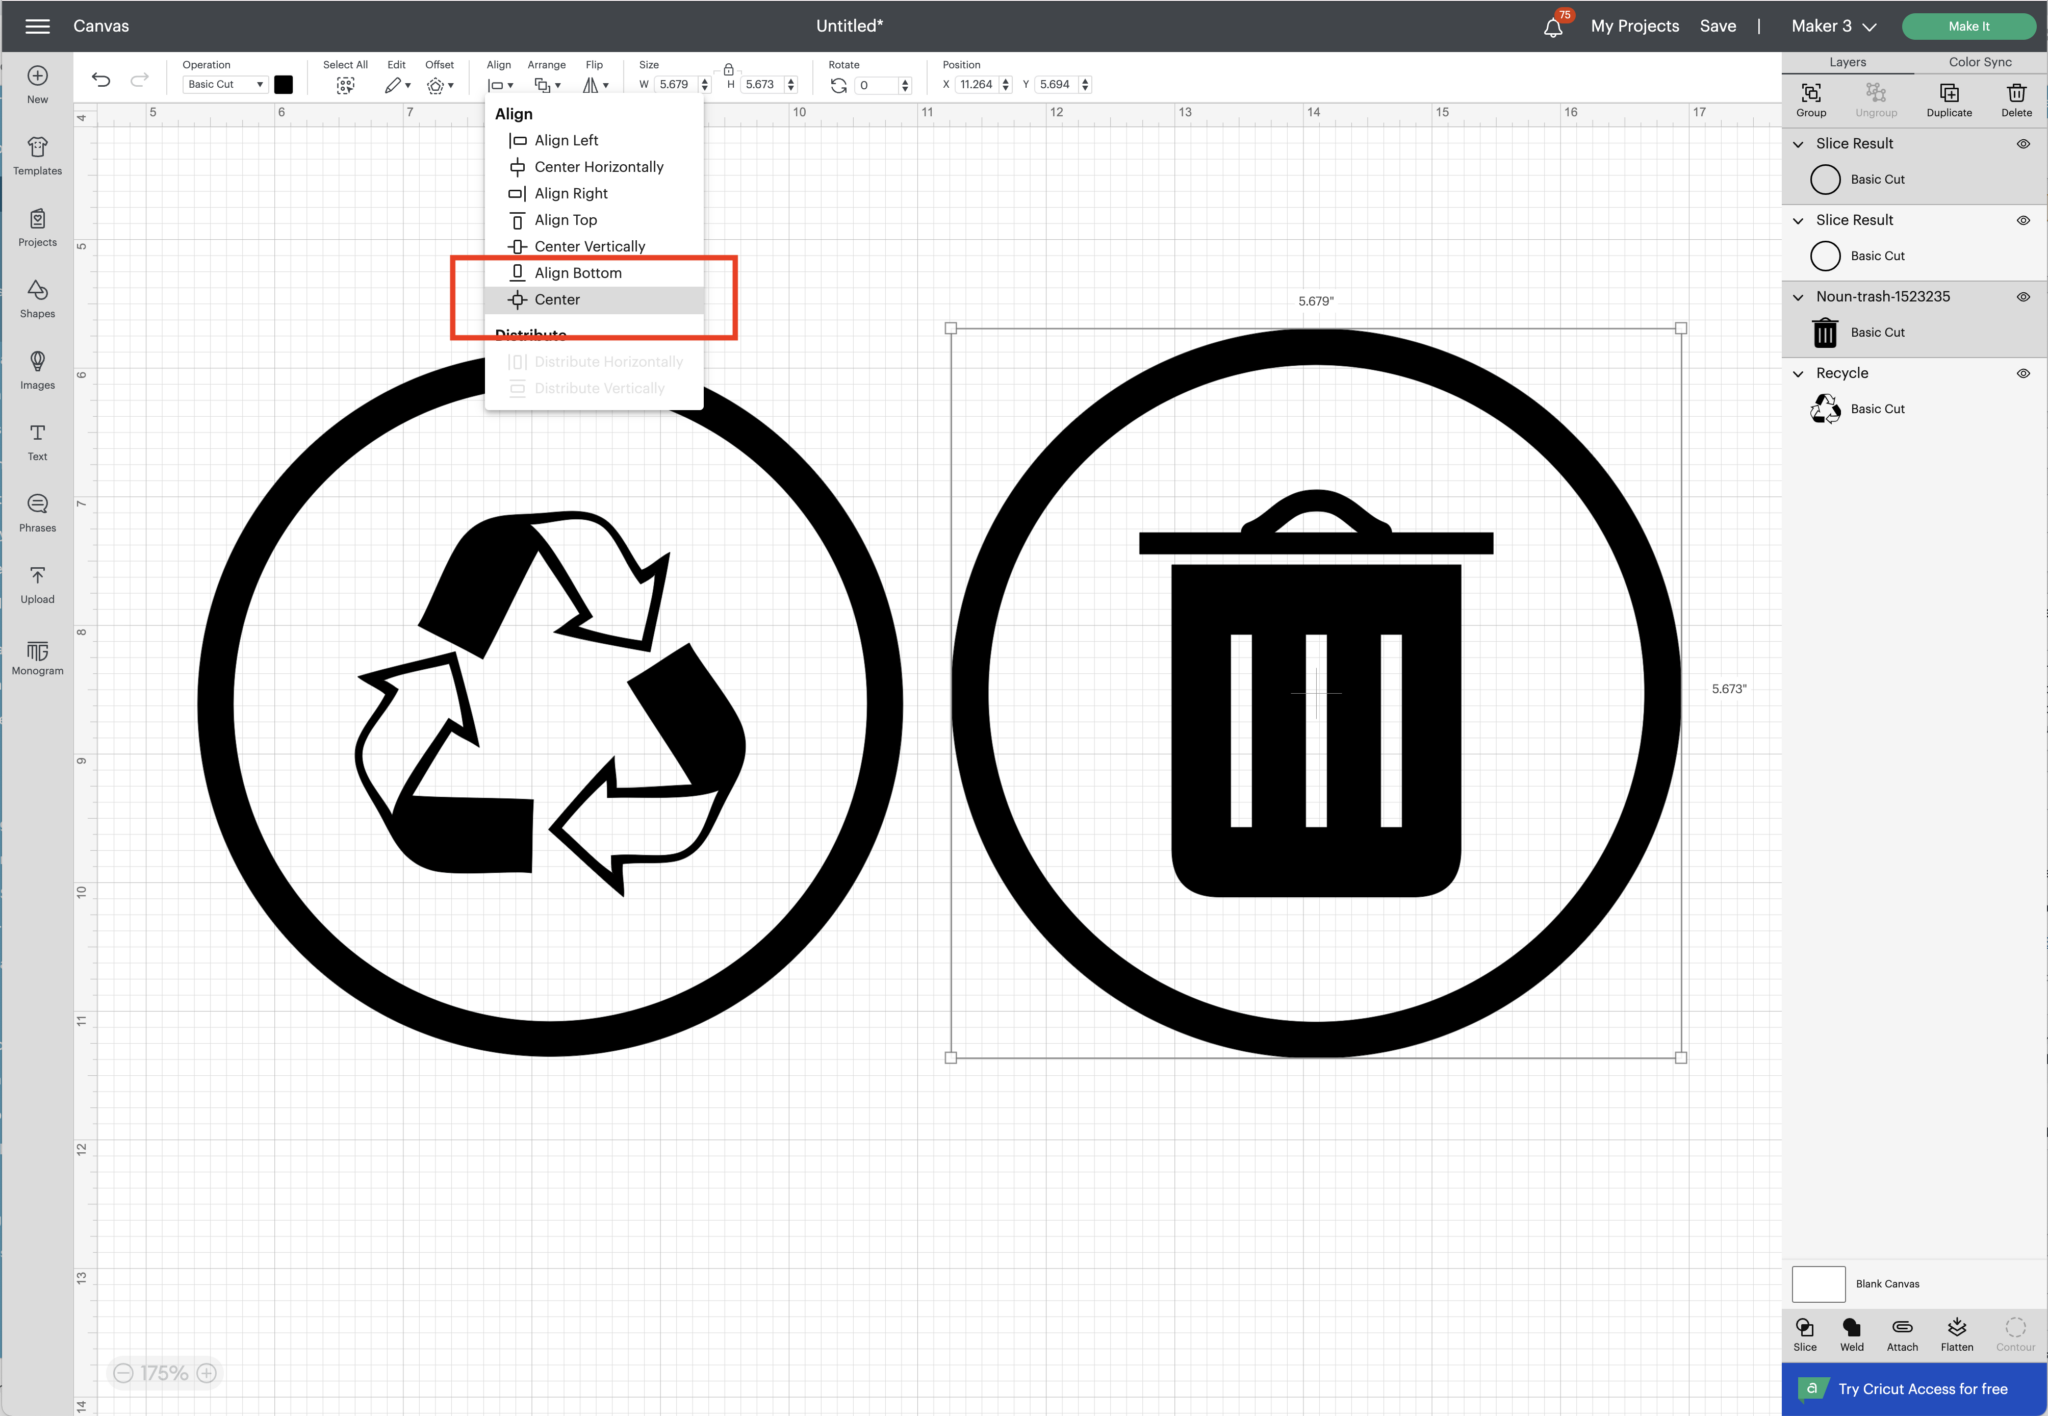This screenshot has width=2048, height=1416.
Task: Select Center from the Align menu
Action: click(x=557, y=300)
